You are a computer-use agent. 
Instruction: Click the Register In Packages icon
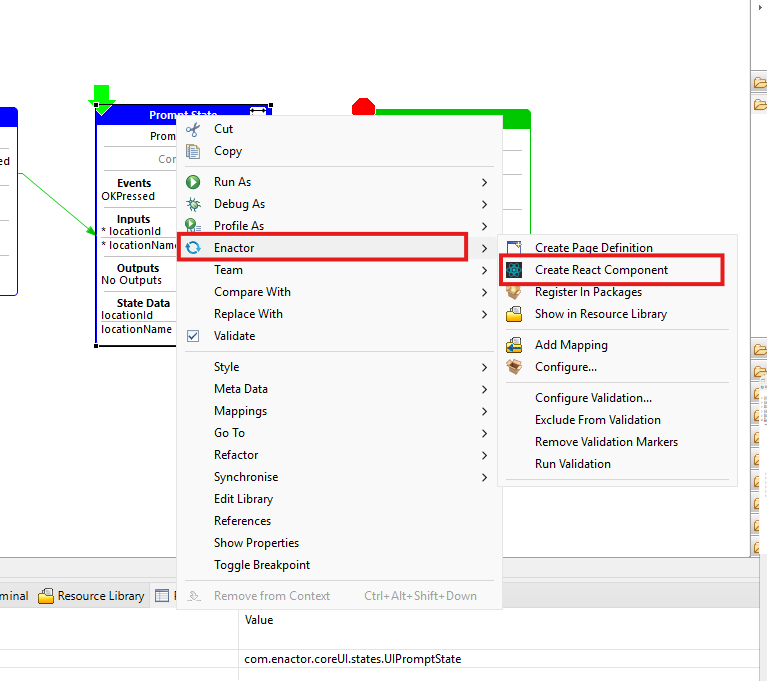pos(515,292)
